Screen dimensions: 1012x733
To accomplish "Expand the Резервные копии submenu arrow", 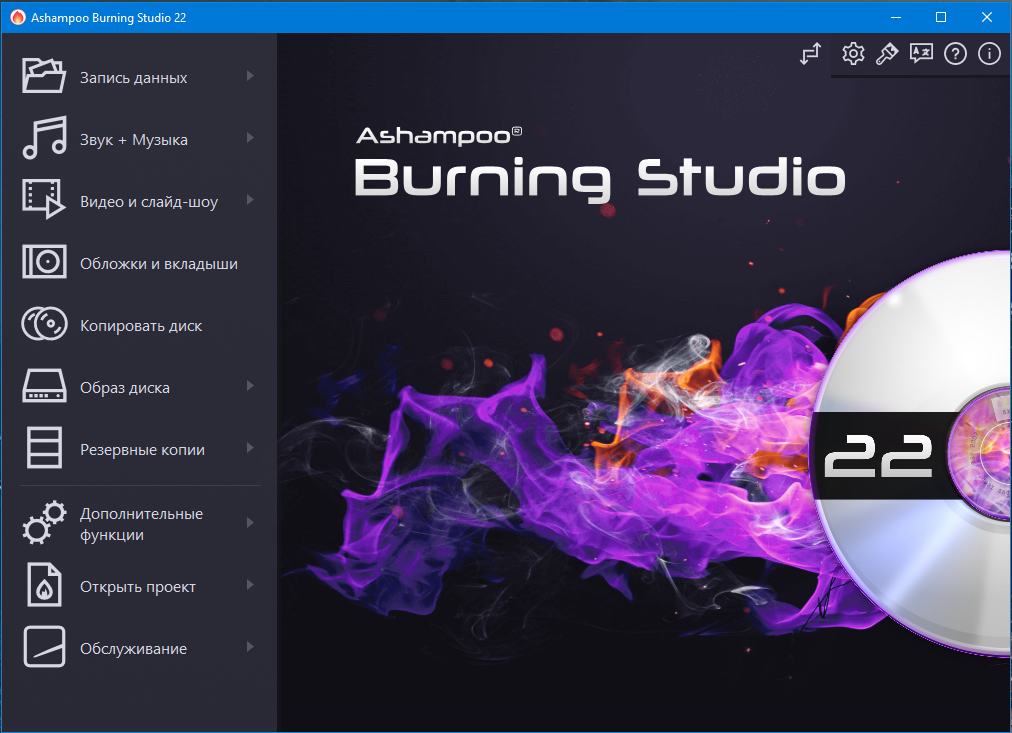I will 250,448.
